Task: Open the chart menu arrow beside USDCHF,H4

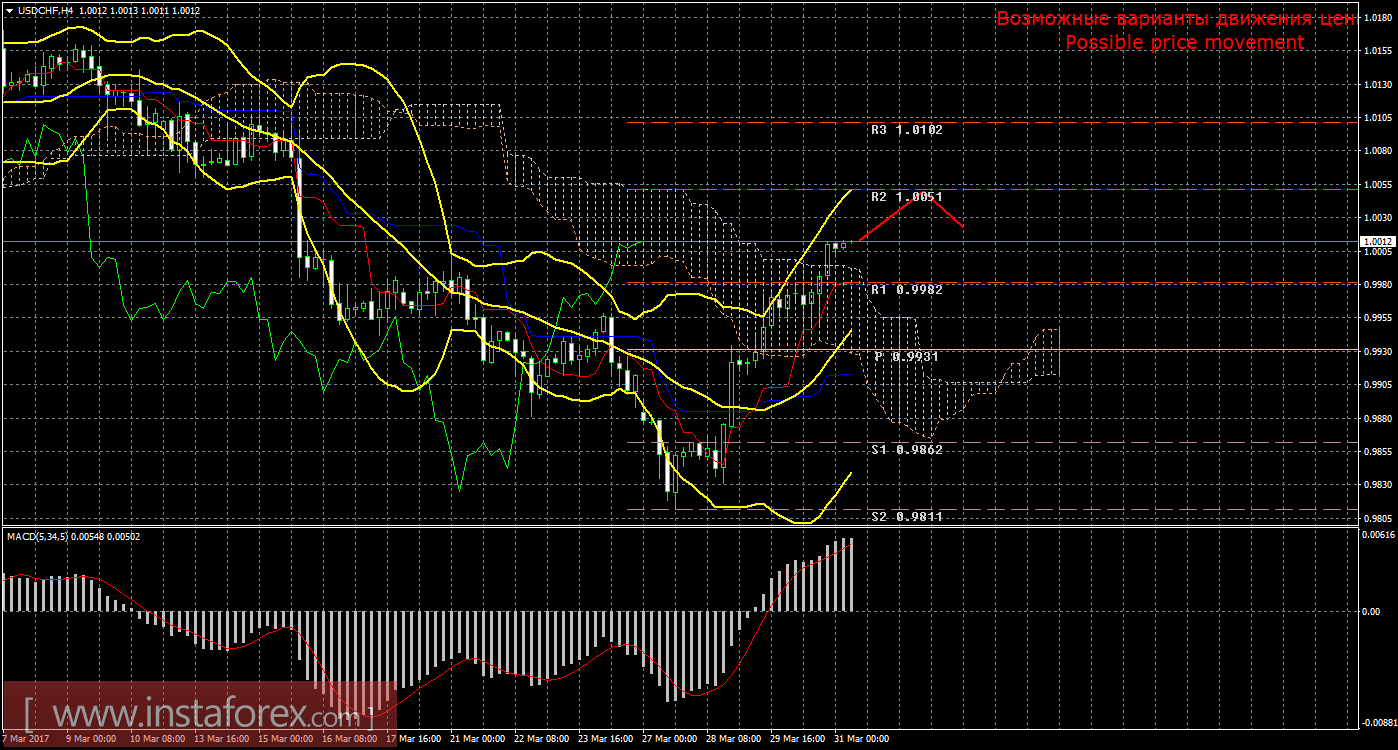Action: 9,10
